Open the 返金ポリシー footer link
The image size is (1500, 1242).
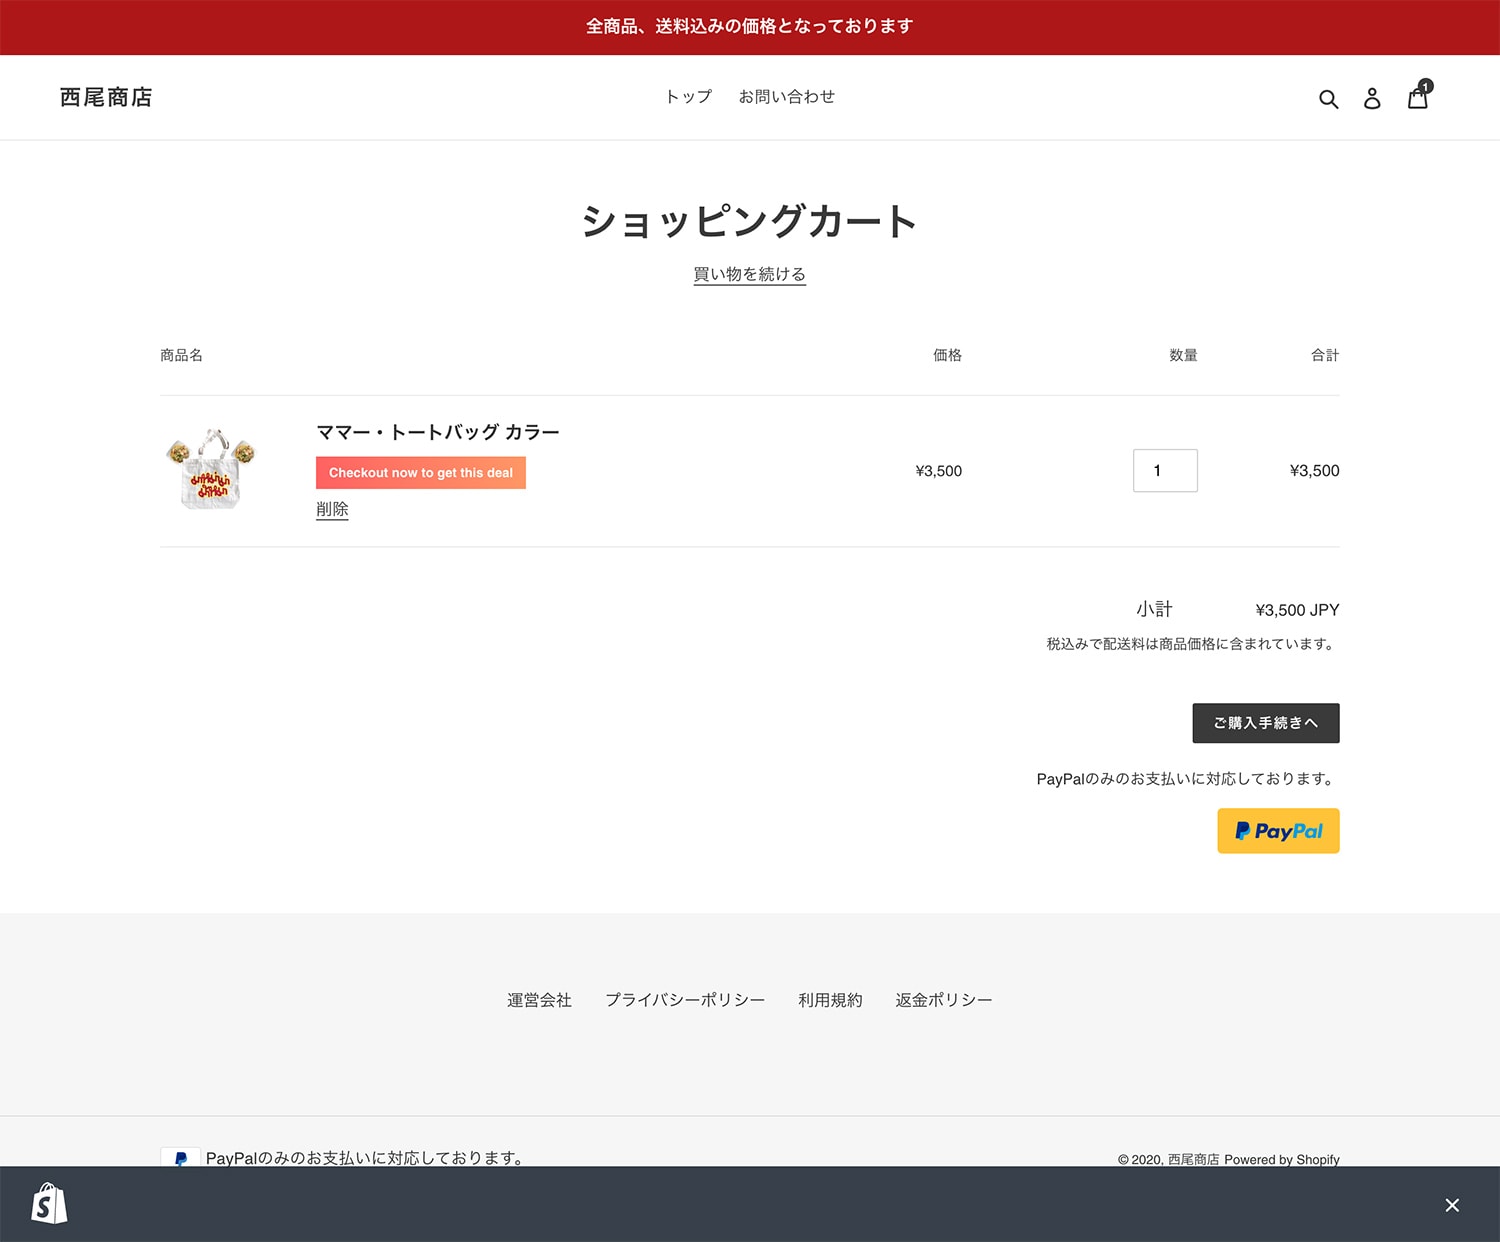pyautogui.click(x=943, y=1000)
